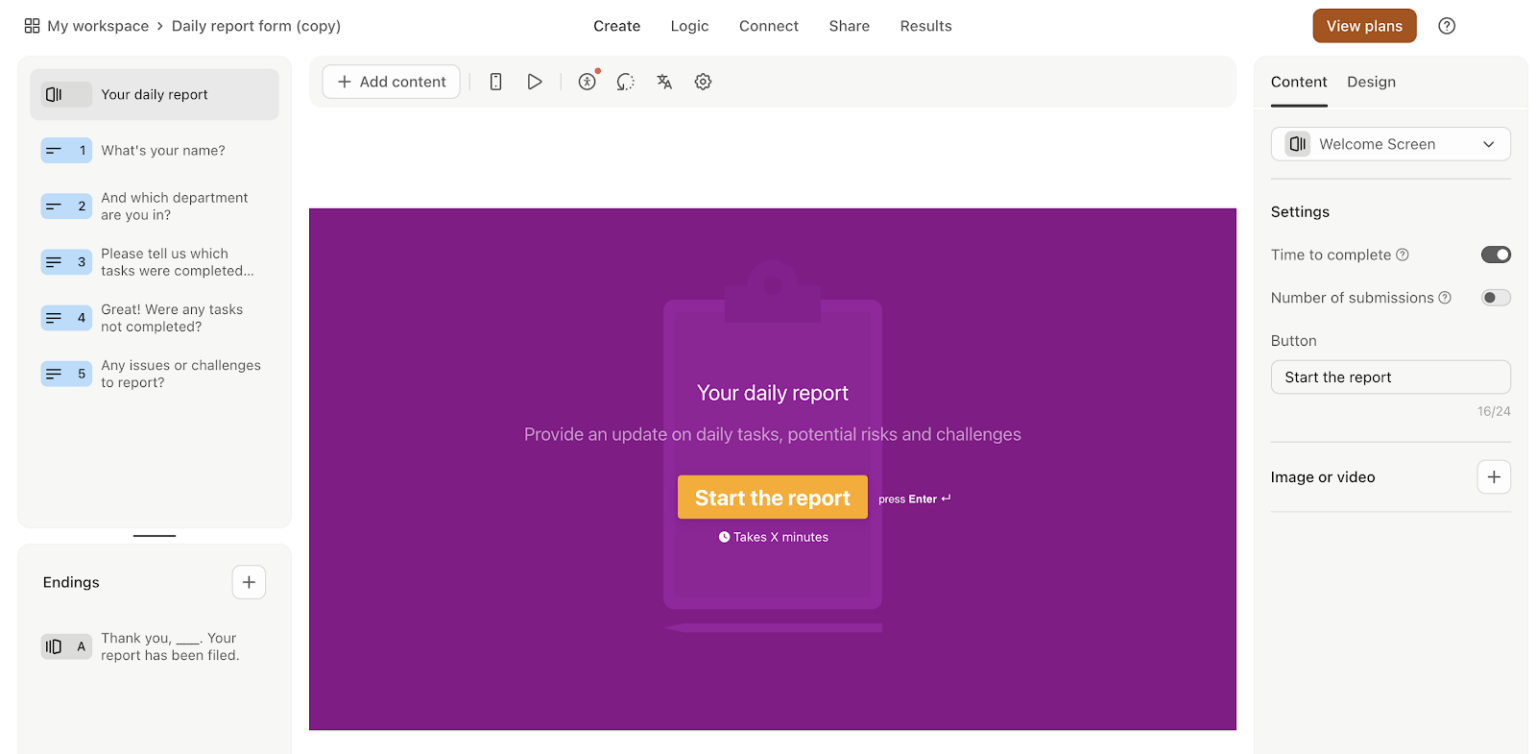Open the accessibility checker icon
Viewport: 1536px width, 754px height.
[x=585, y=81]
